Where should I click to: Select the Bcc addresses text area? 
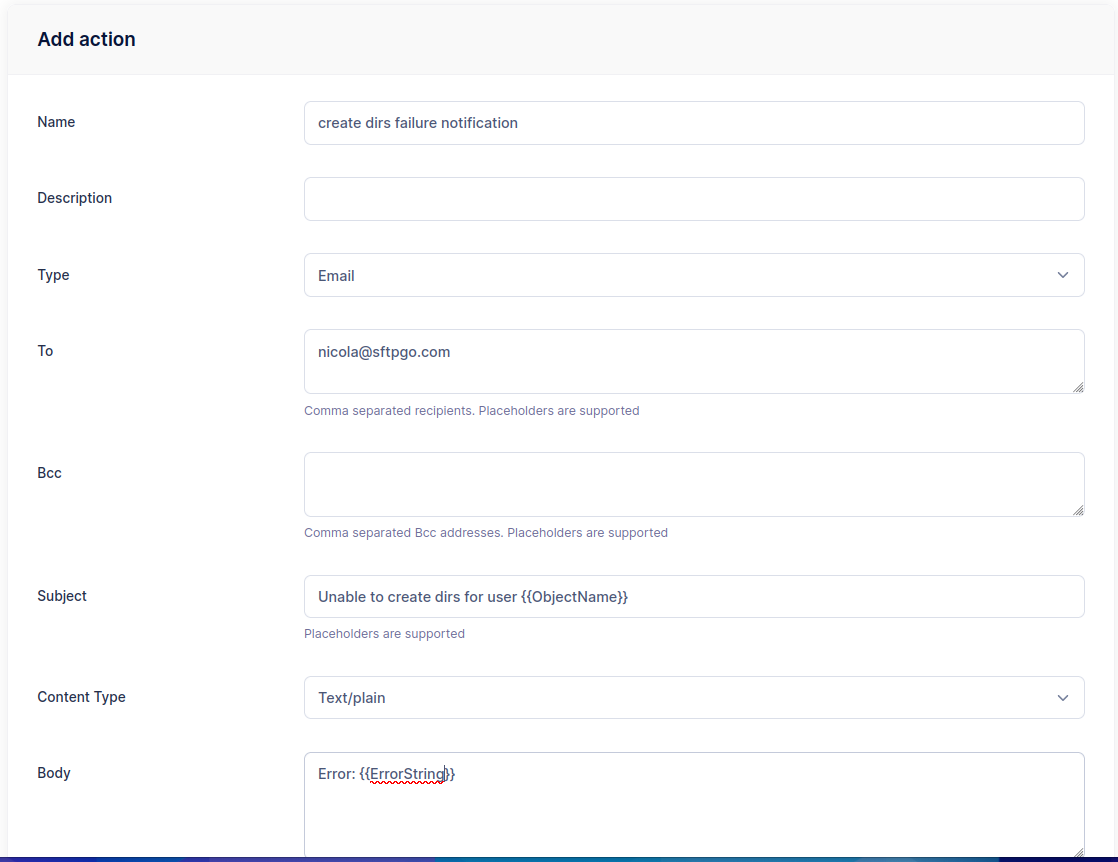694,483
